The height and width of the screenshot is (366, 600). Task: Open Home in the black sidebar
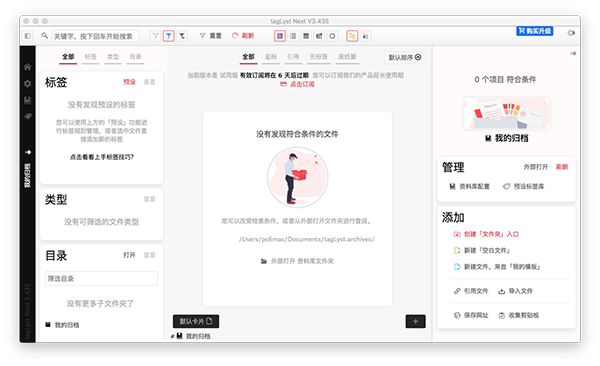(x=28, y=67)
